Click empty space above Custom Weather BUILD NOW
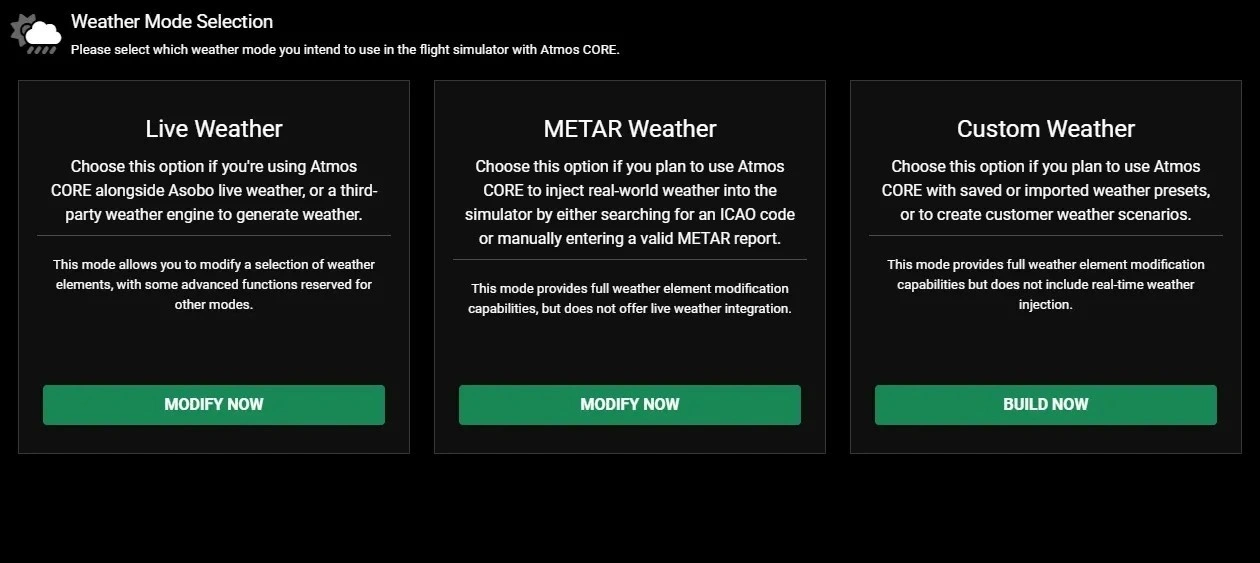Image resolution: width=1260 pixels, height=563 pixels. pos(1046,350)
